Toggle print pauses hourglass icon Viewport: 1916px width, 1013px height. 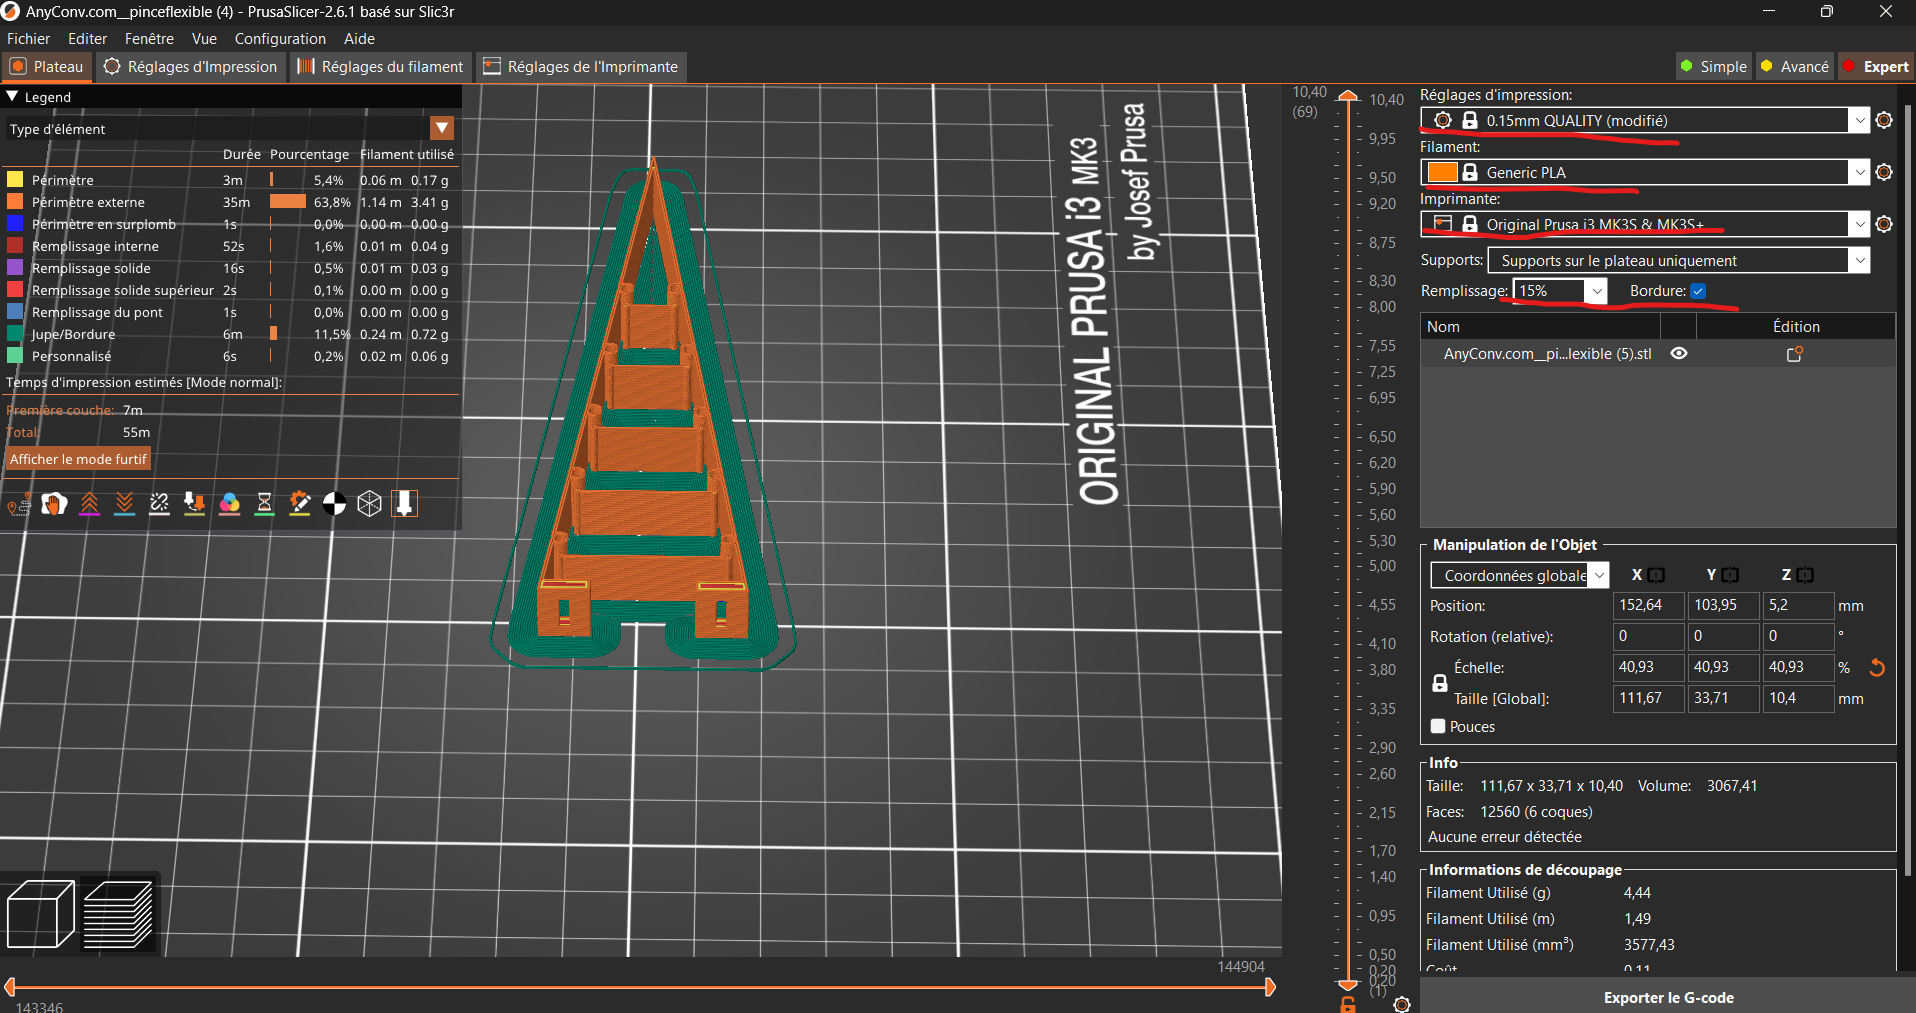(264, 504)
